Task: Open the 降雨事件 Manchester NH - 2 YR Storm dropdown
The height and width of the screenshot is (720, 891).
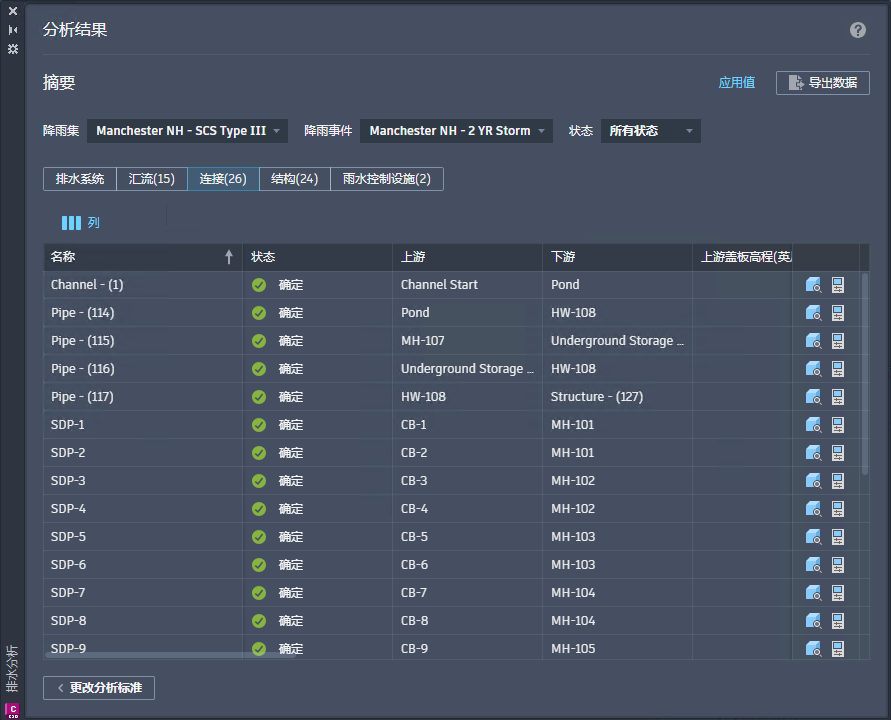Action: [456, 131]
